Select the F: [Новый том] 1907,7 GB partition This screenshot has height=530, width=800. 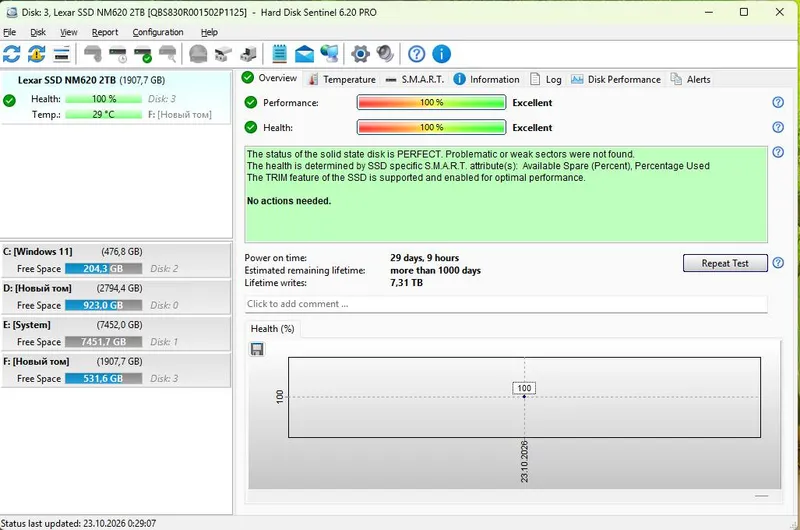[x=116, y=370]
